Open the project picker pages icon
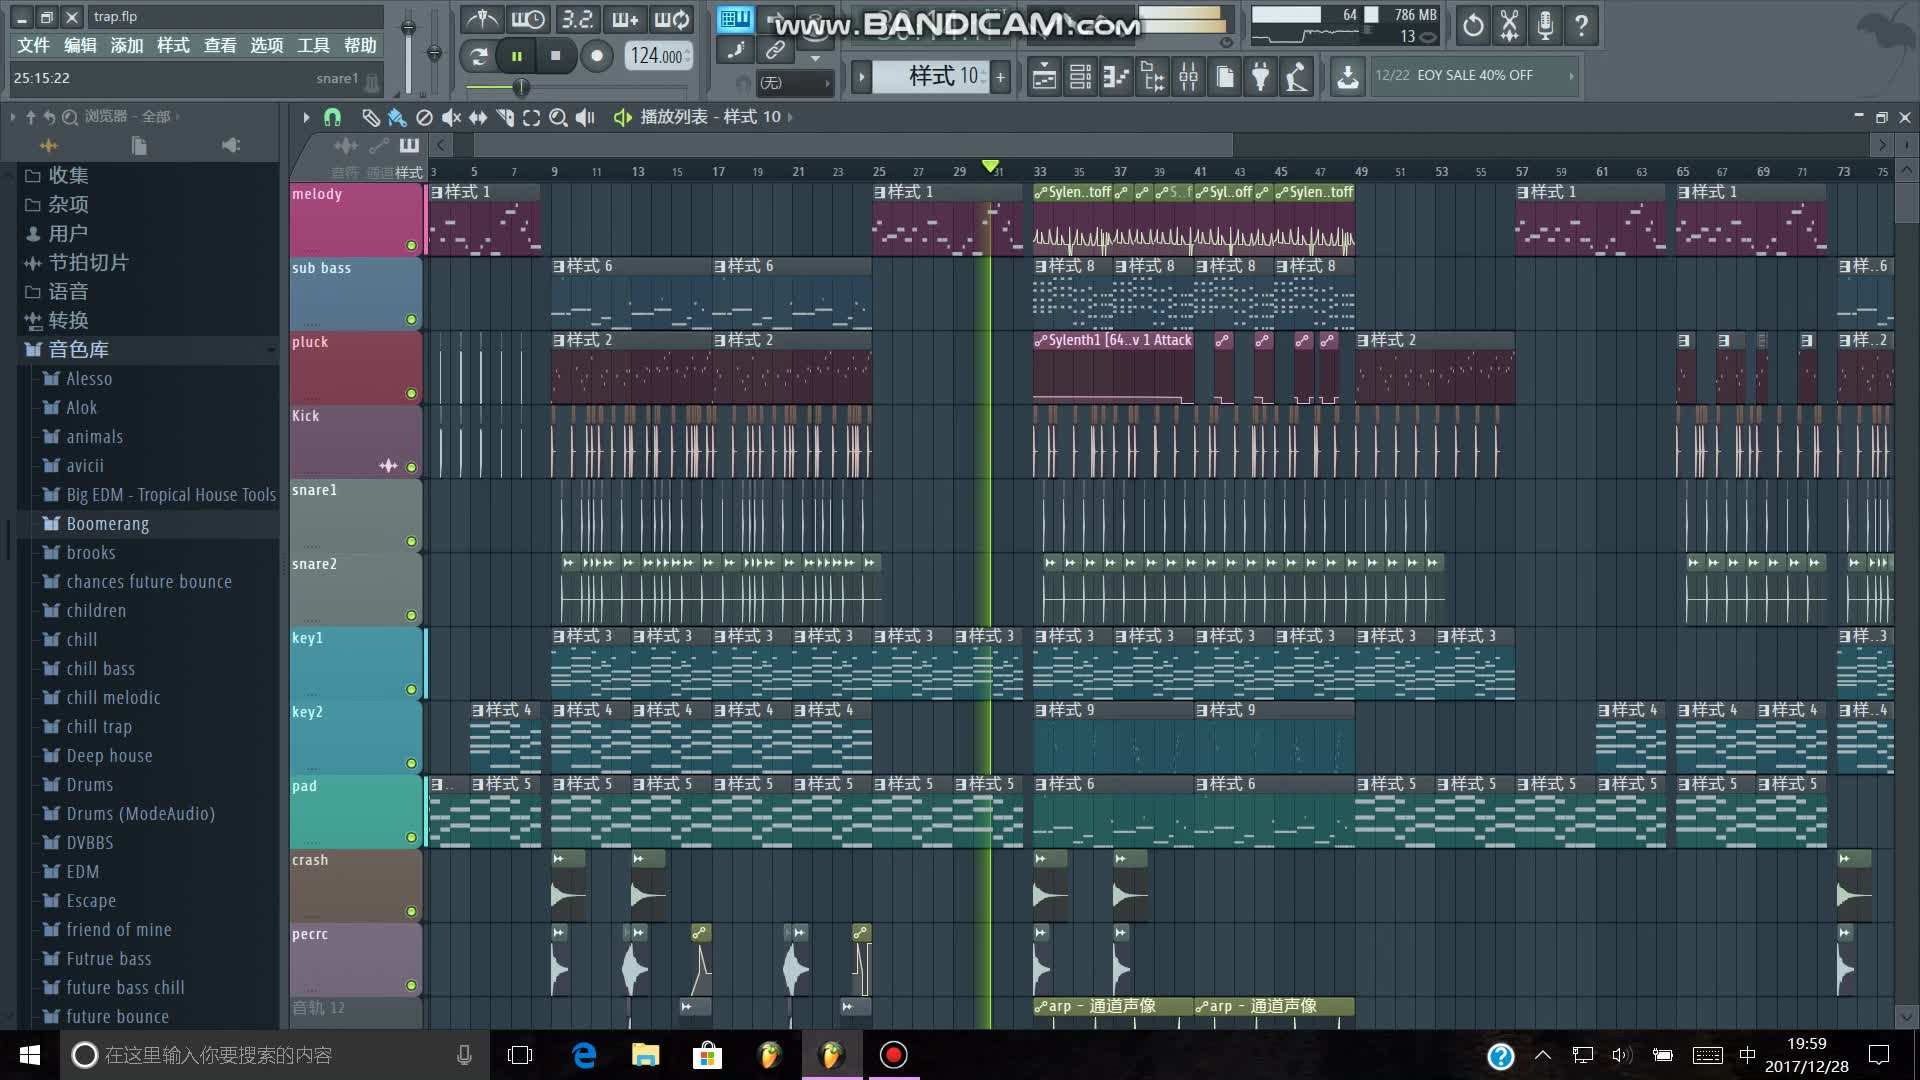Image resolution: width=1920 pixels, height=1080 pixels. (x=1224, y=77)
